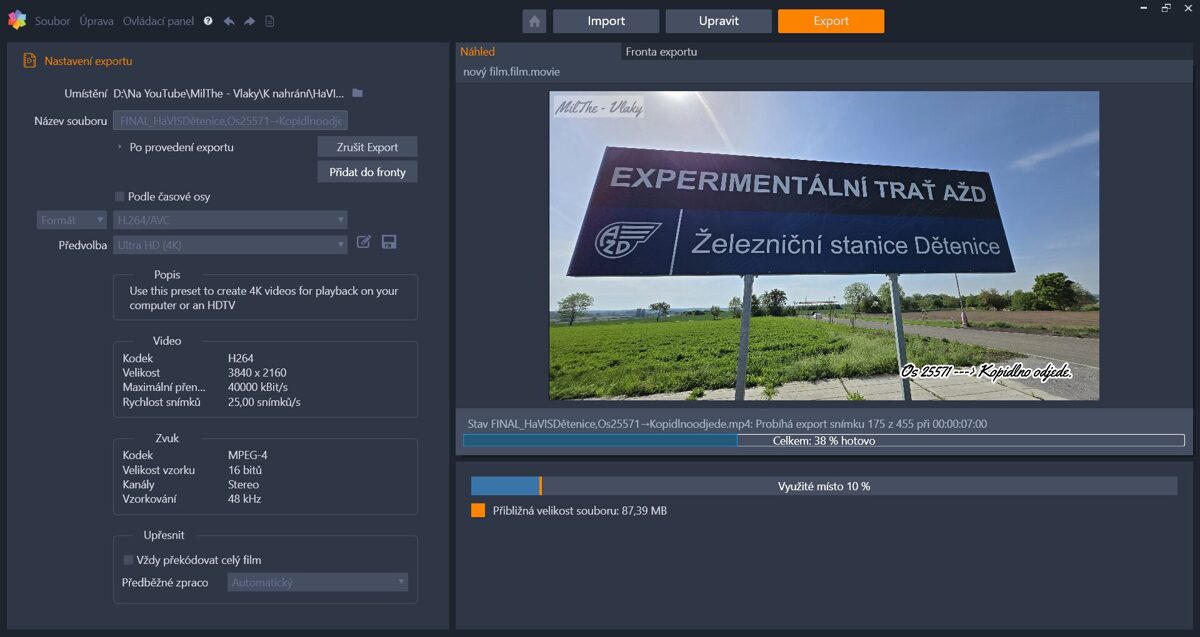This screenshot has width=1200, height=637.
Task: Switch to the Fronta exportu tab
Action: pyautogui.click(x=661, y=51)
